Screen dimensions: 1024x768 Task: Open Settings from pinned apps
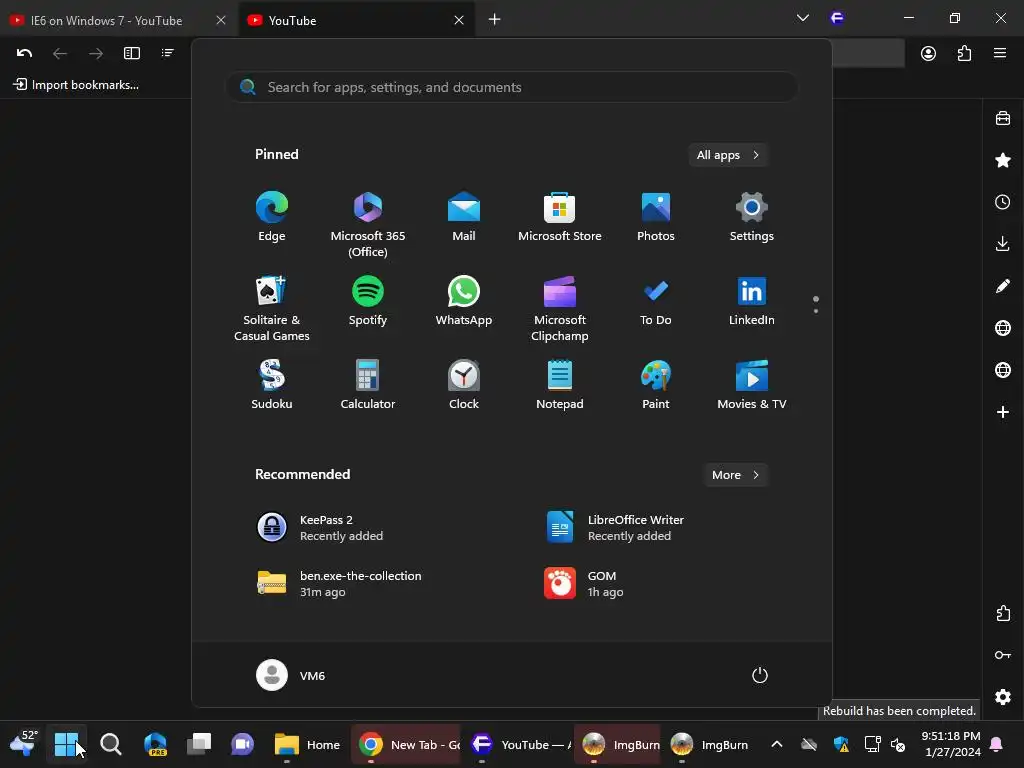752,217
